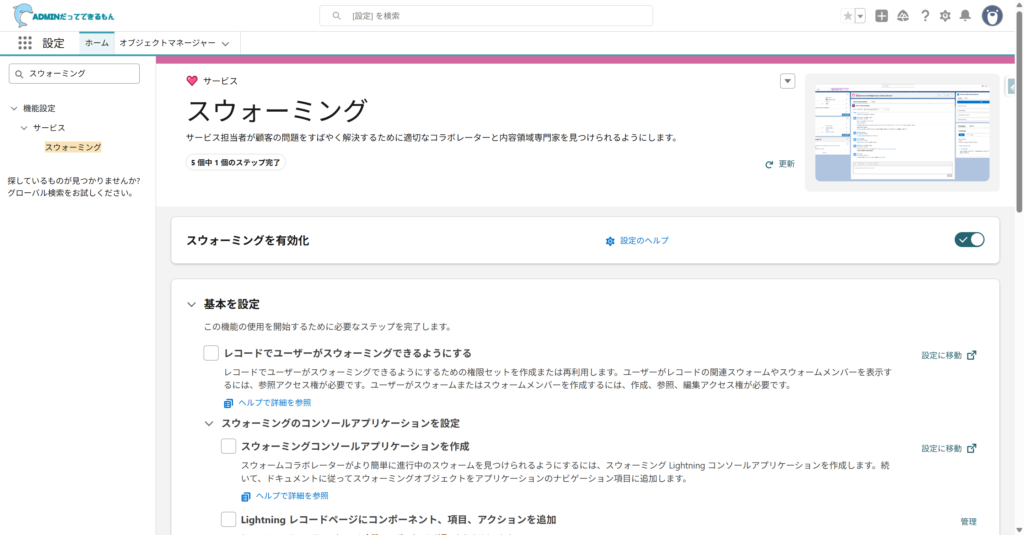
Task: Click the 設定のヘルプ link
Action: 637,241
